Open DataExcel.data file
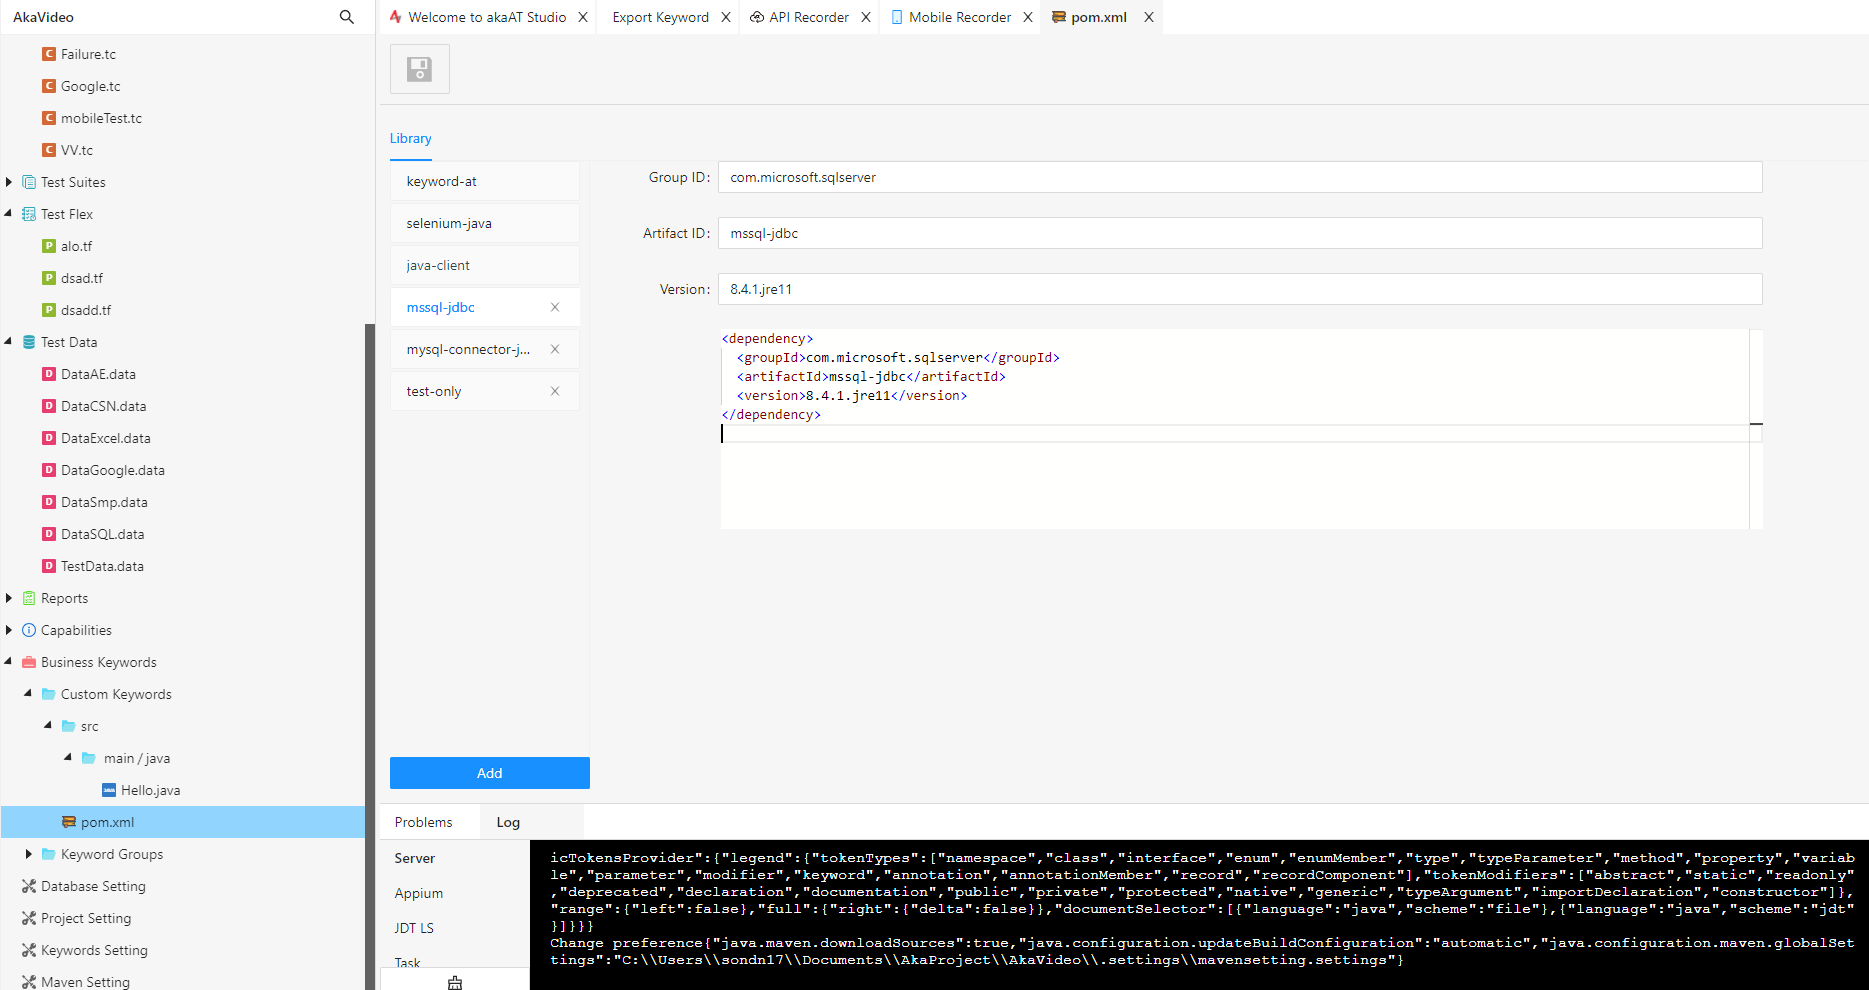This screenshot has width=1869, height=990. click(x=105, y=438)
